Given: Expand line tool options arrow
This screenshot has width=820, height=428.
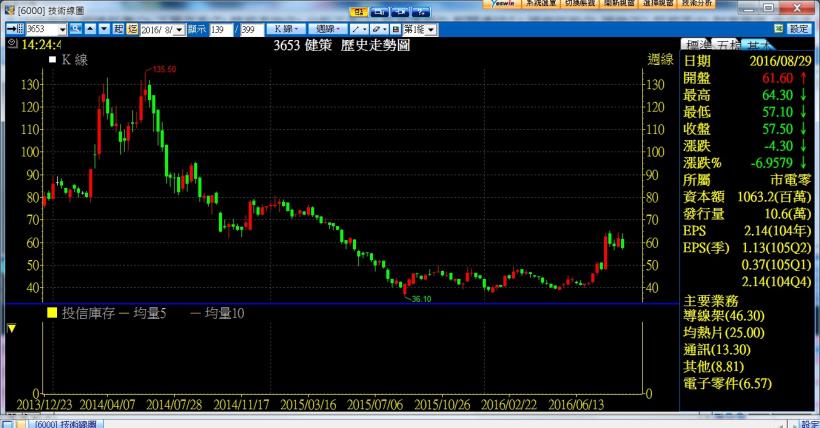Looking at the screenshot, I should coord(365,29).
